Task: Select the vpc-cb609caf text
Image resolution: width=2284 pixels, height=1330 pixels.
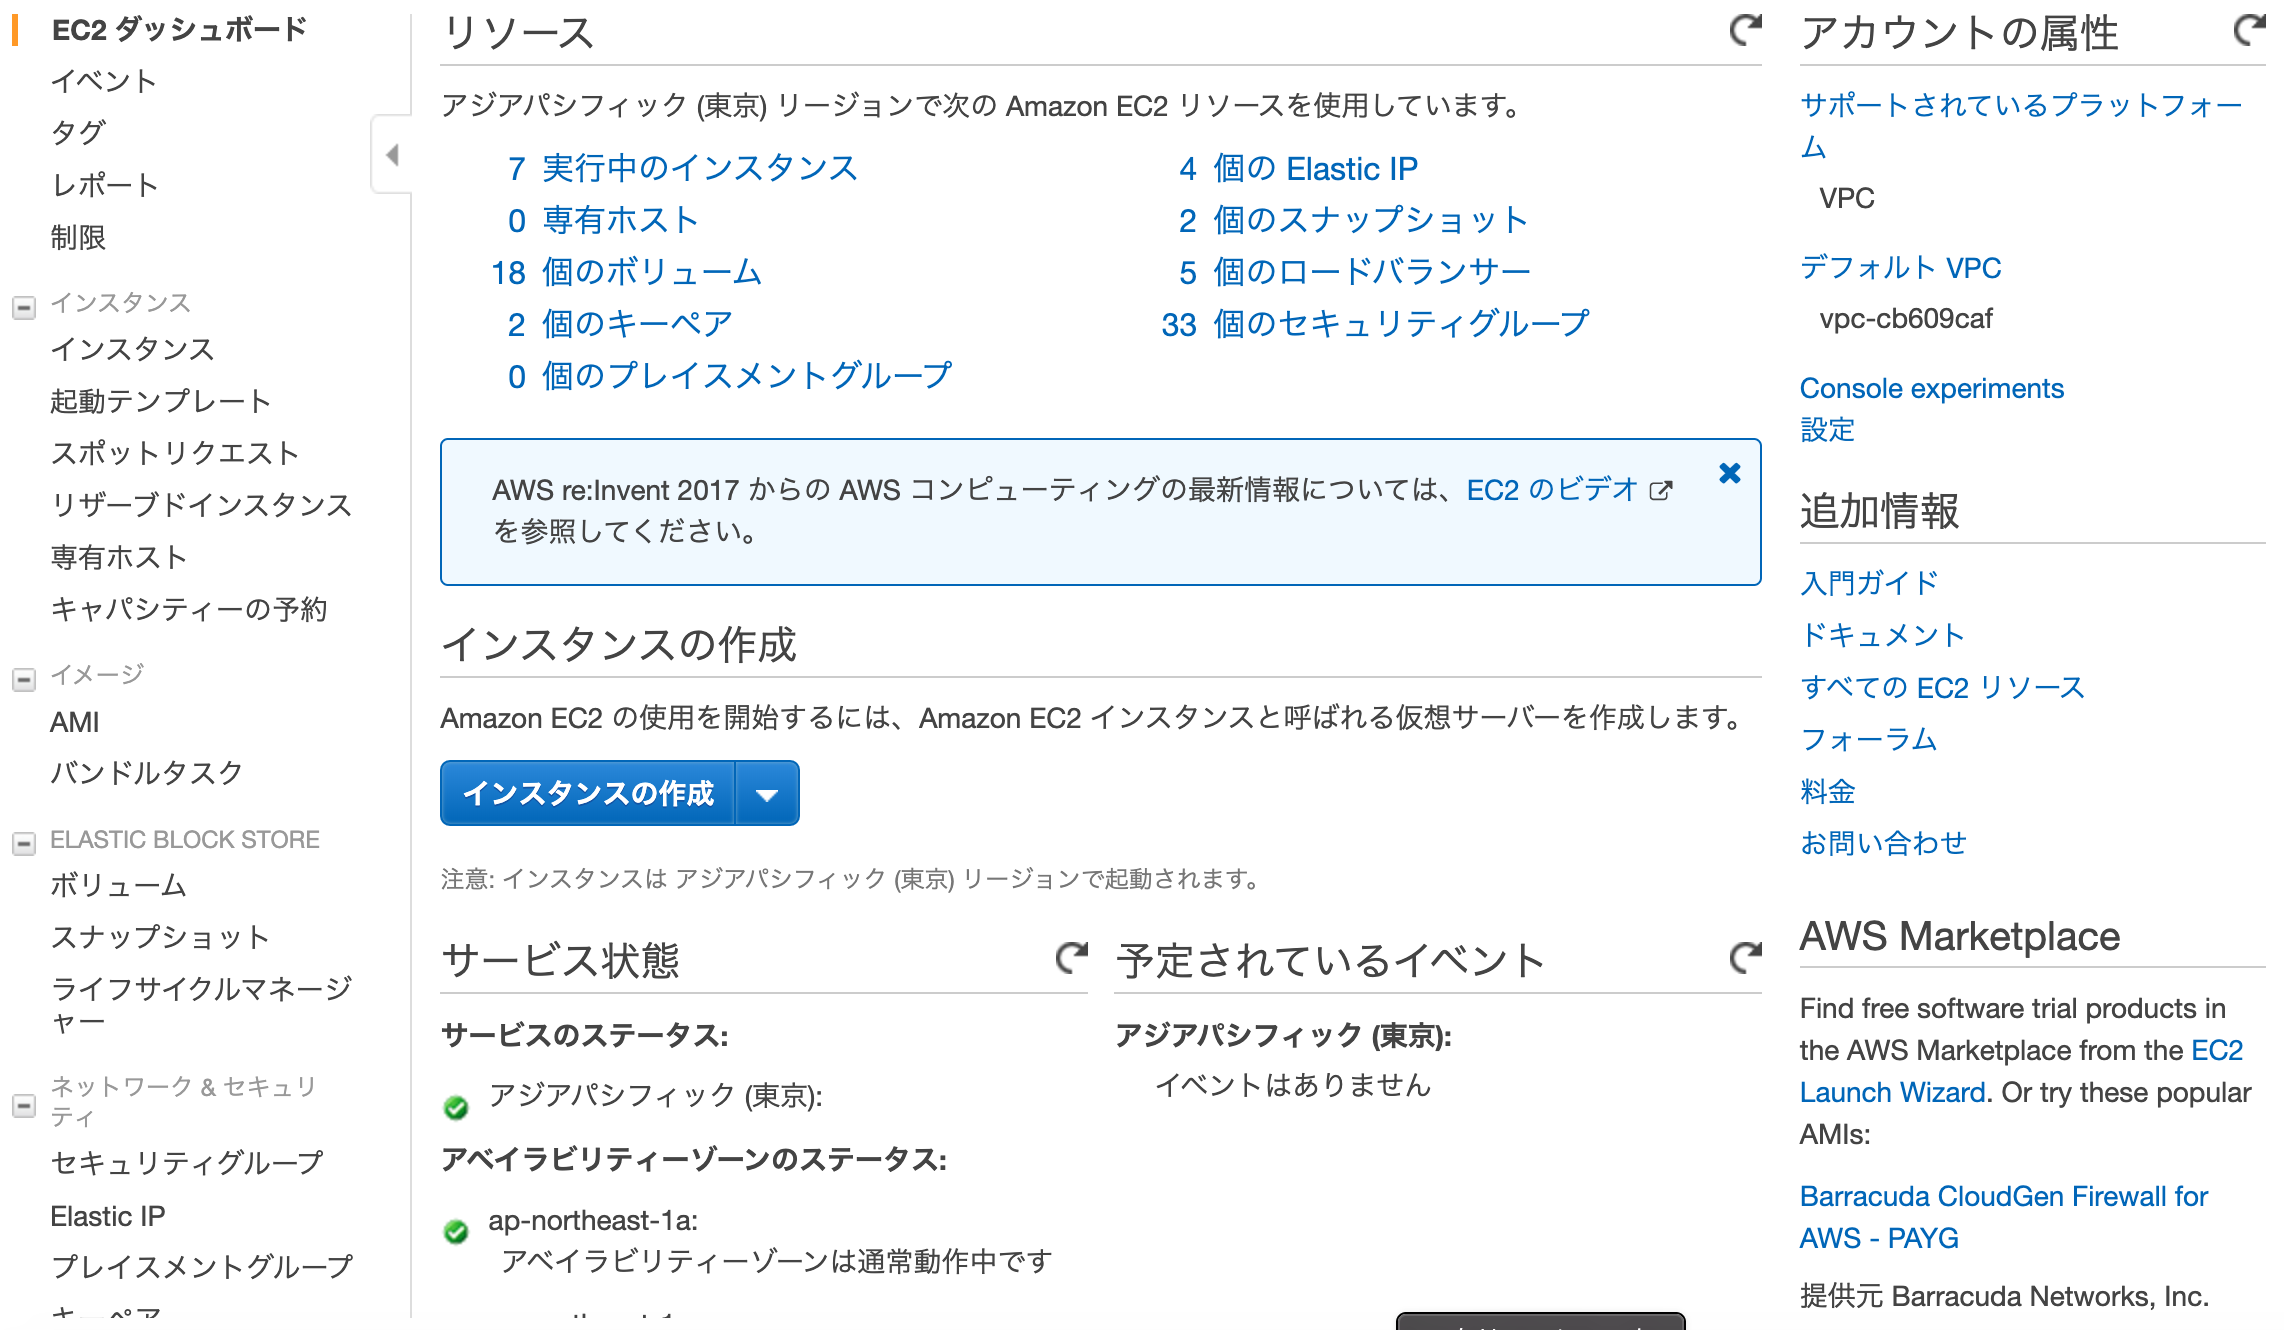Action: (x=1906, y=319)
